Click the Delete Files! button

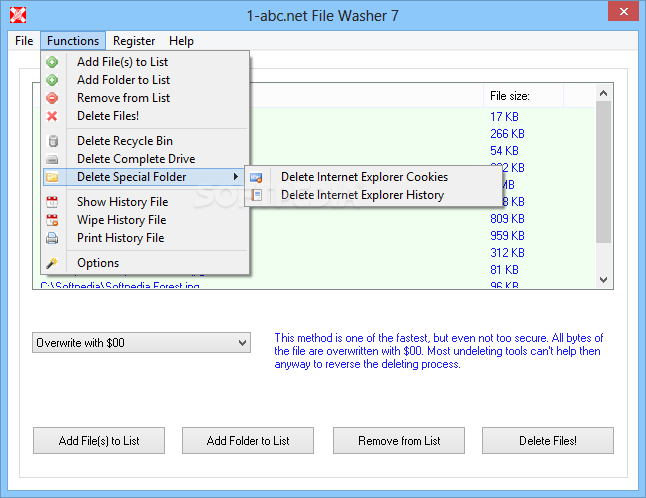[548, 441]
